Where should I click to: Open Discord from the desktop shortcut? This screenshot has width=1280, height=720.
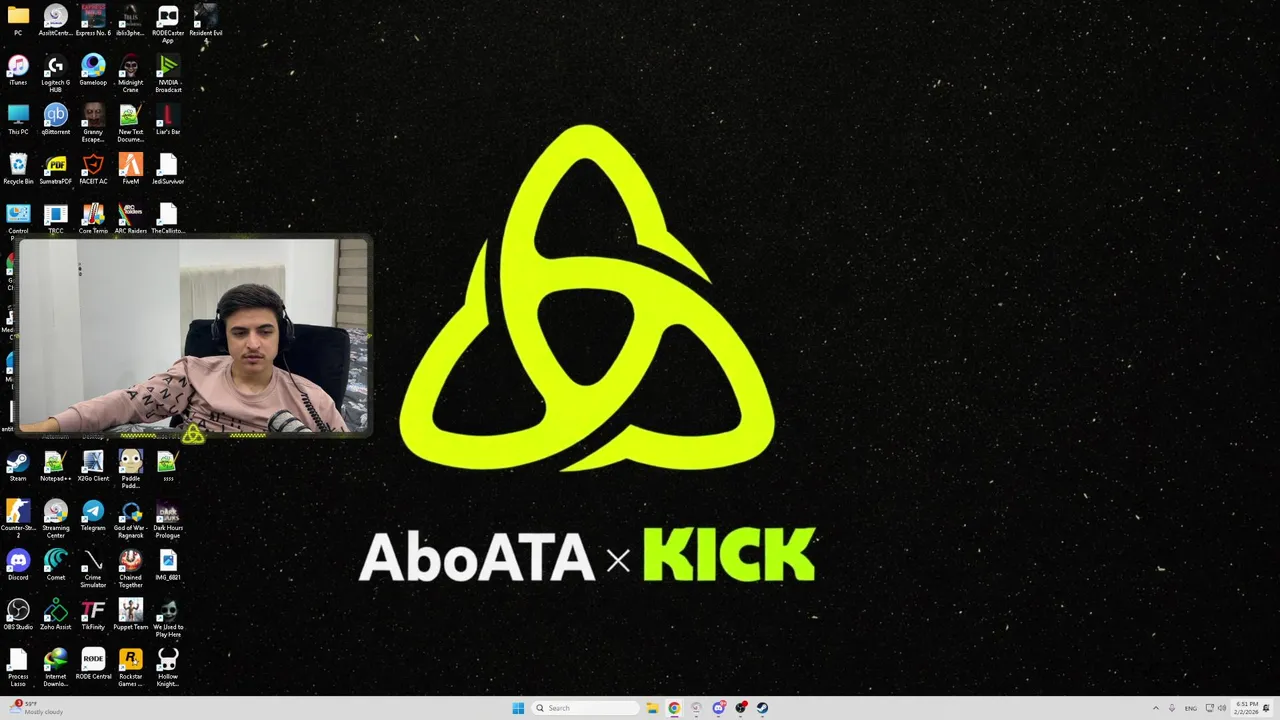(x=18, y=565)
